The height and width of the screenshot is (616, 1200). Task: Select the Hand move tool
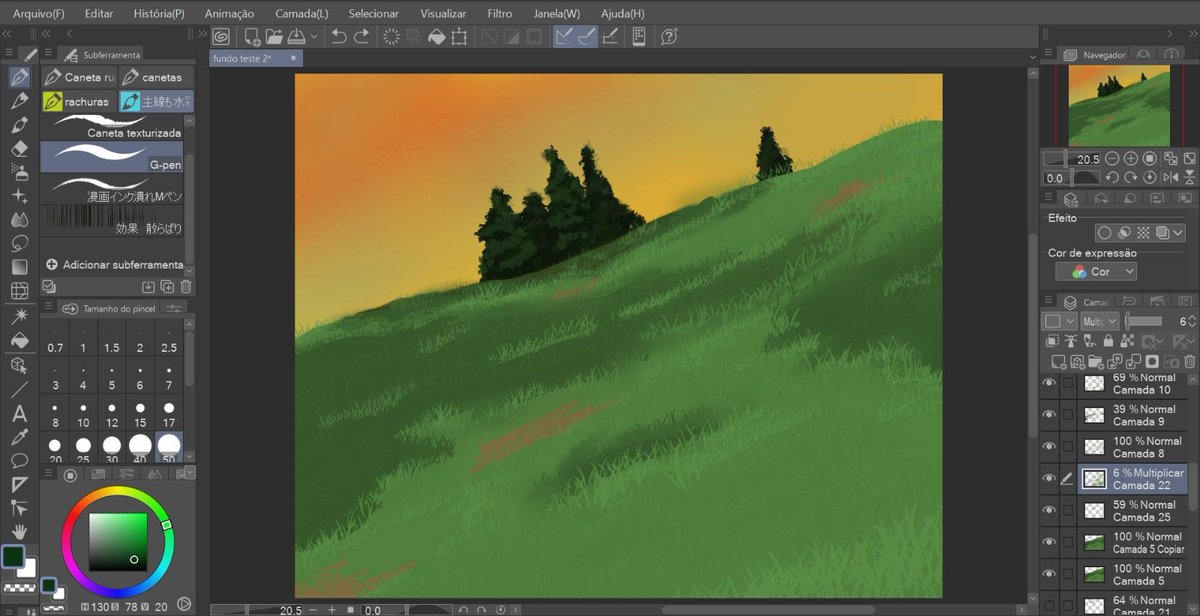(x=18, y=532)
